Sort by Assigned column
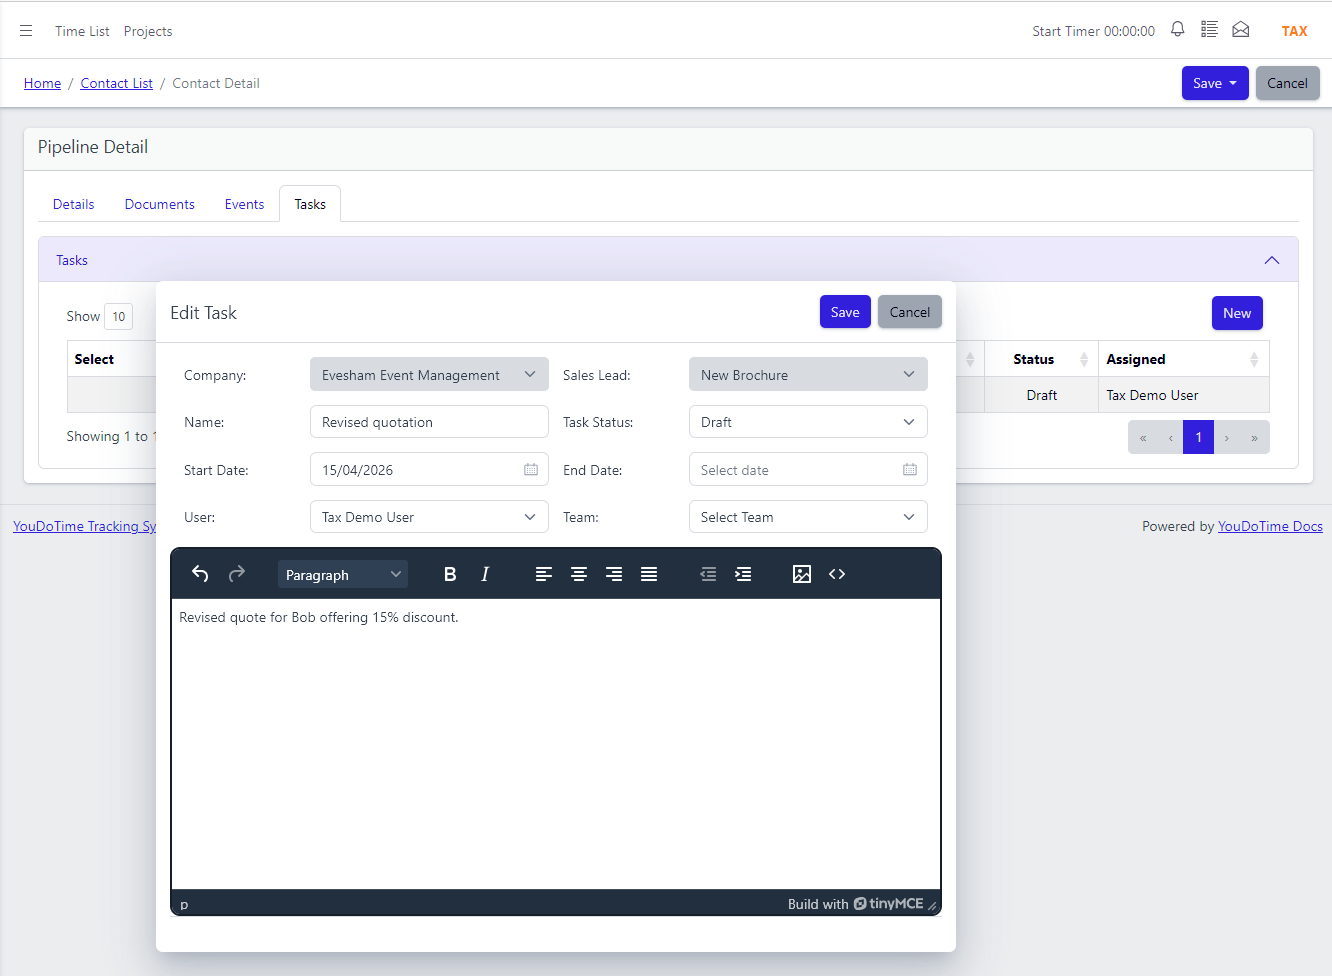The image size is (1332, 976). pos(1183,359)
